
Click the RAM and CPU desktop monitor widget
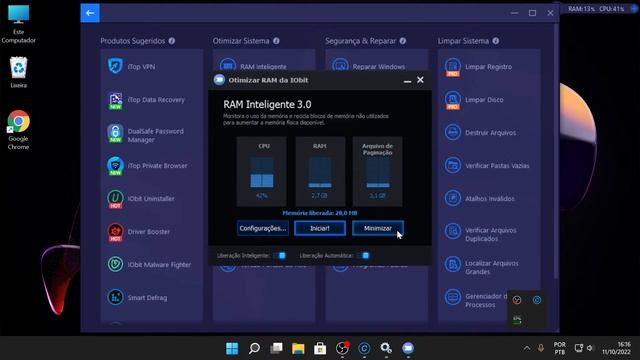[x=601, y=9]
